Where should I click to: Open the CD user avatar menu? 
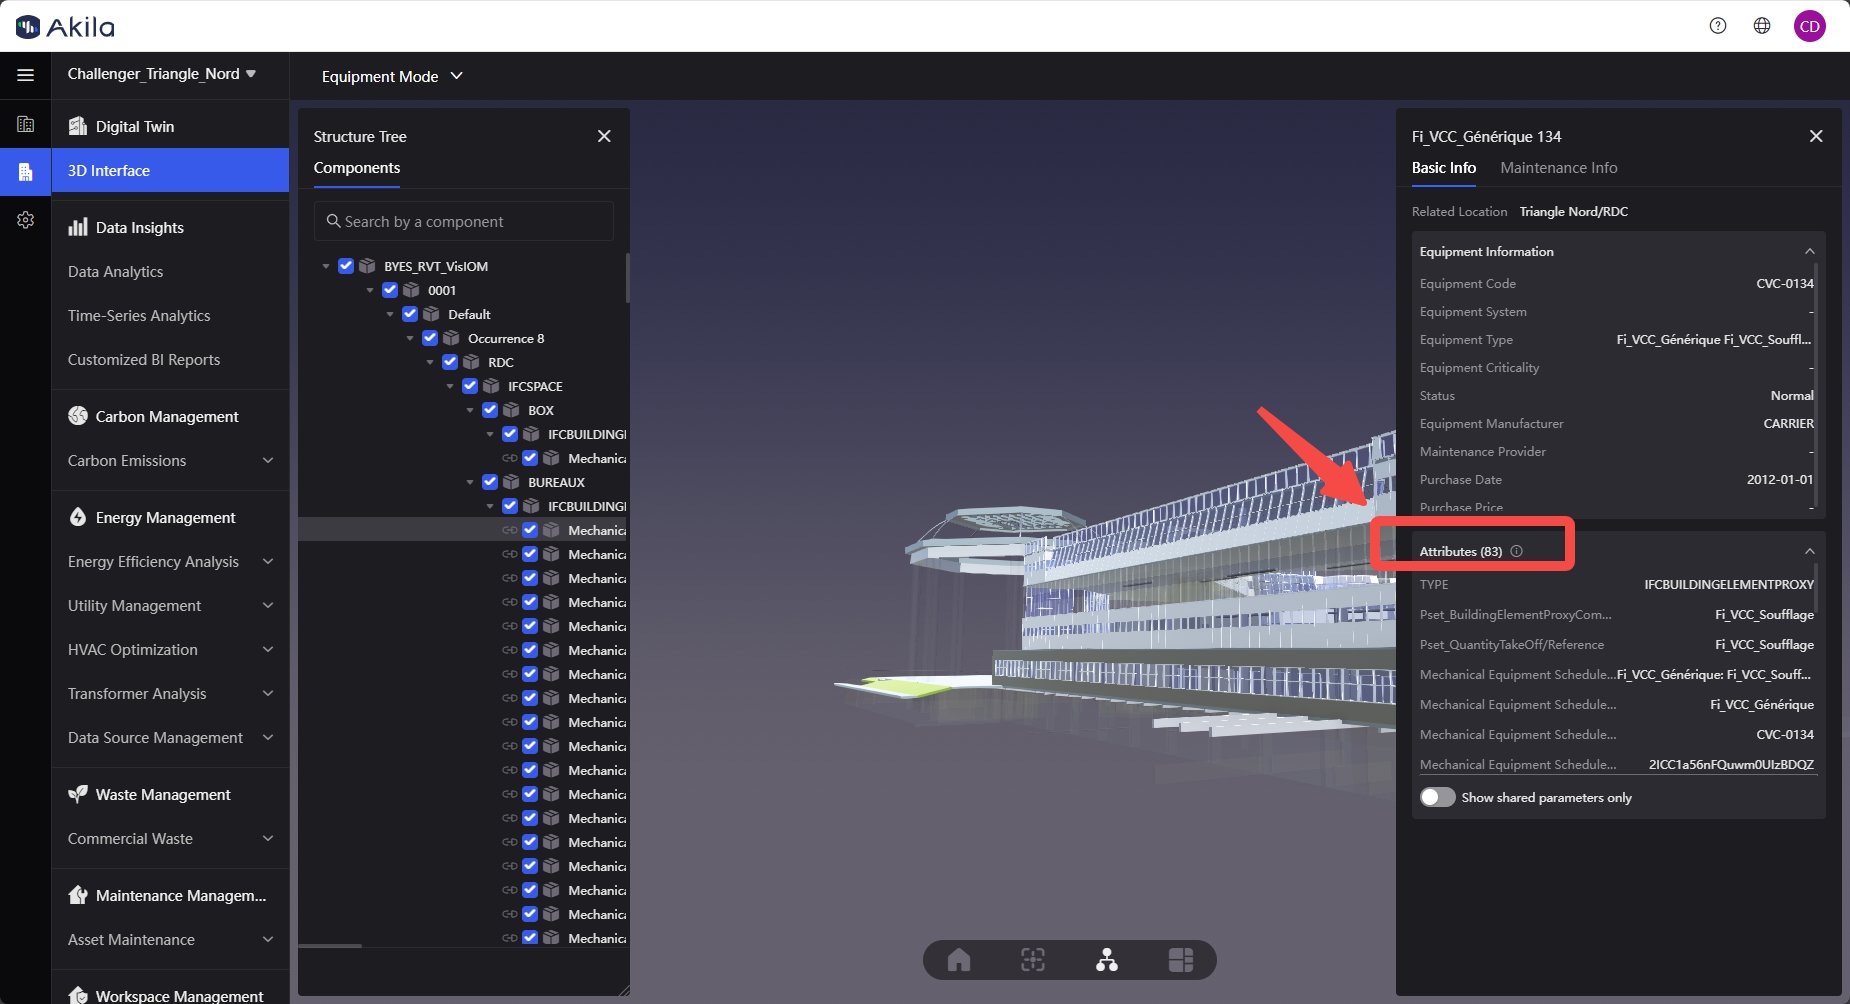tap(1810, 26)
